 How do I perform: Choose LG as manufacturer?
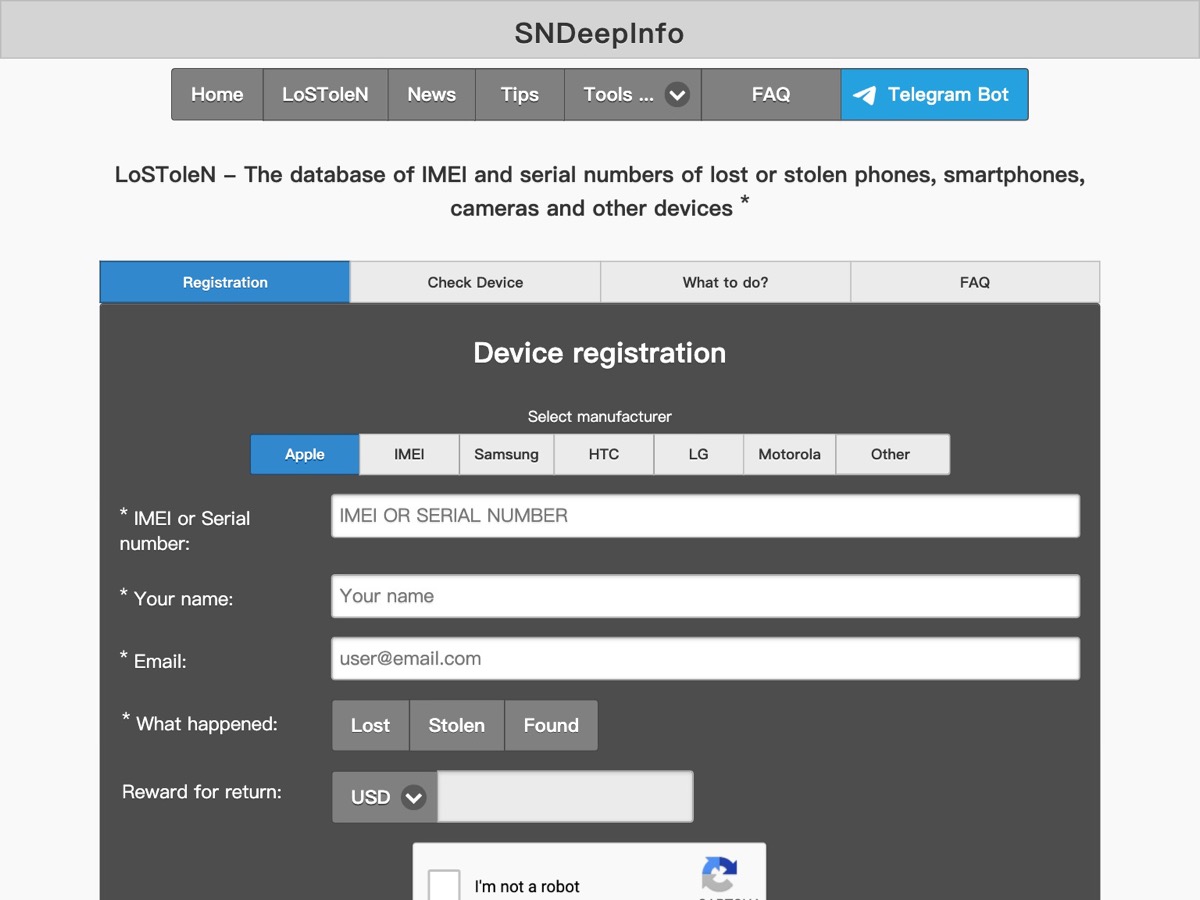698,454
